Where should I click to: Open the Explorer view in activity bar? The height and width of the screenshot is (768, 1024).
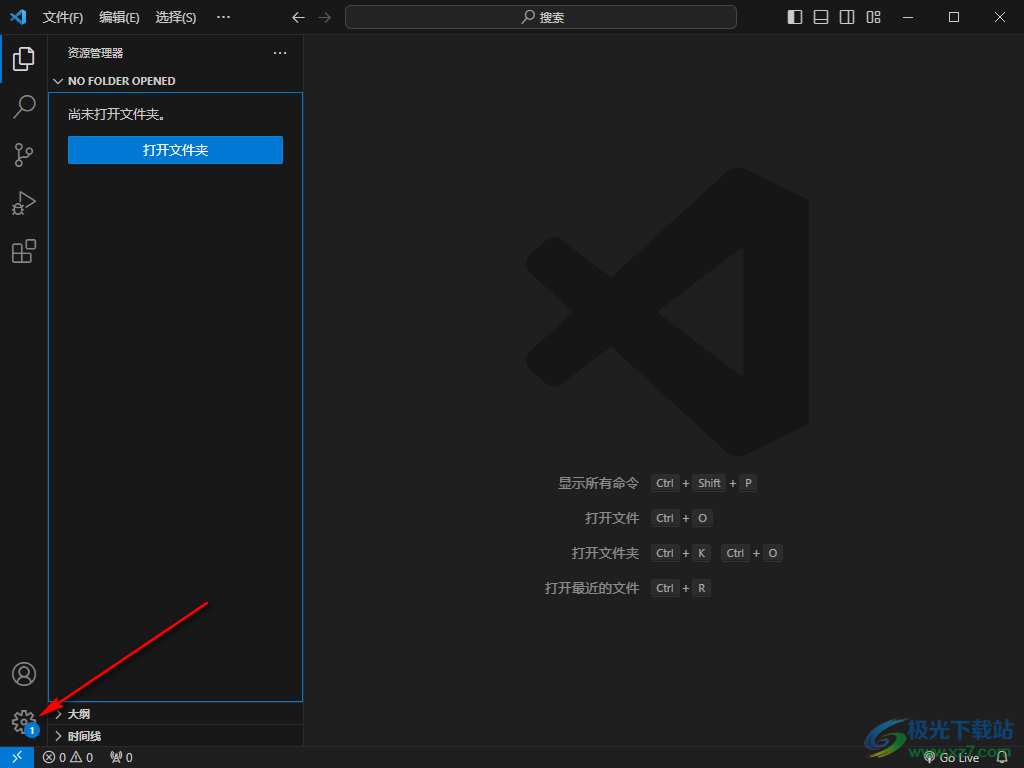[24, 59]
